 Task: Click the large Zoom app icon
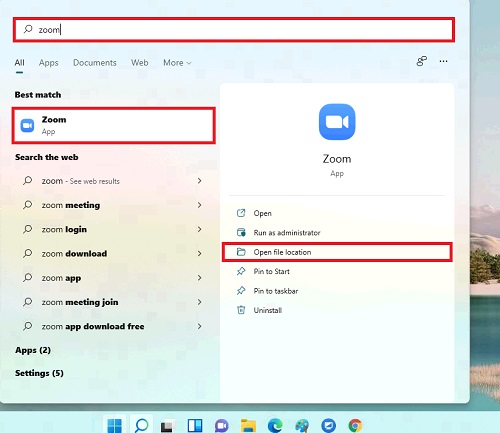(x=337, y=122)
